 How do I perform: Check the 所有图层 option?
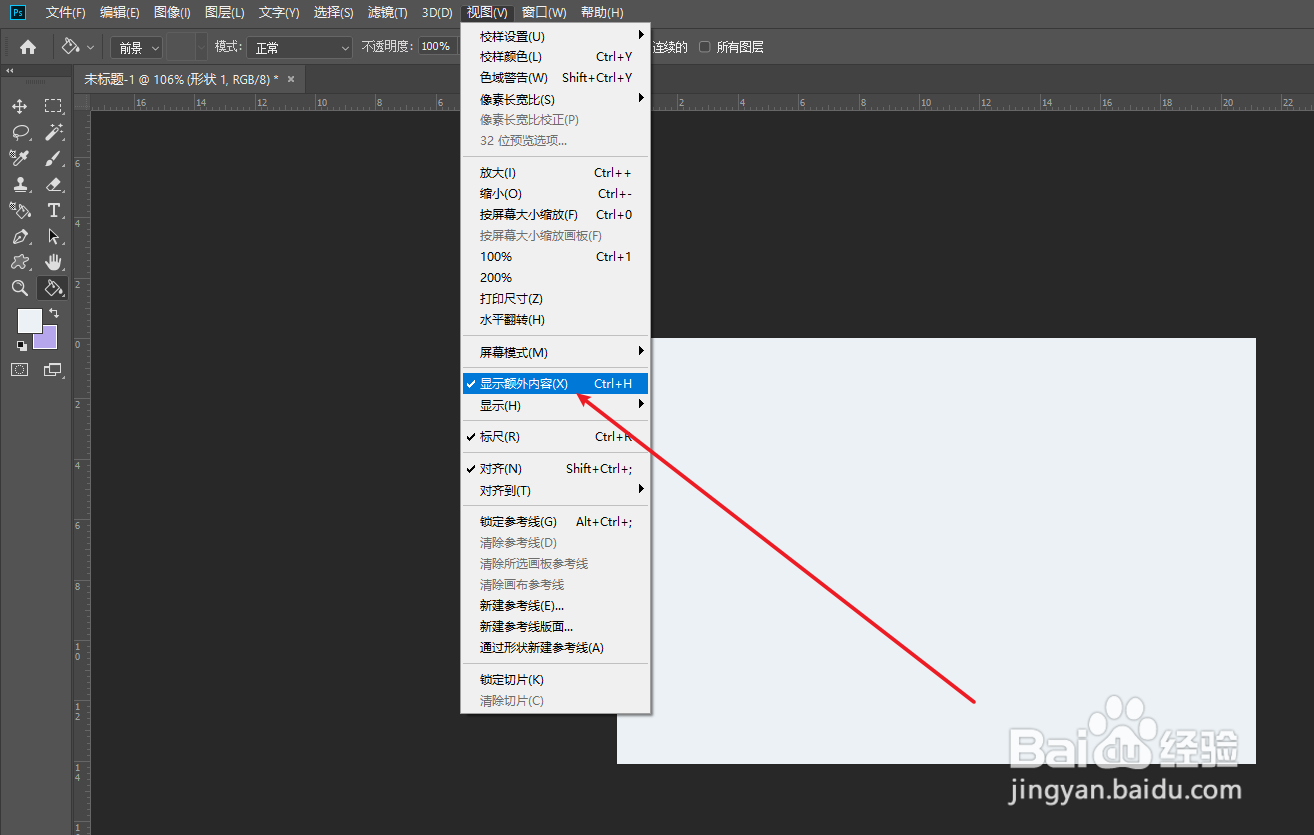pos(705,45)
